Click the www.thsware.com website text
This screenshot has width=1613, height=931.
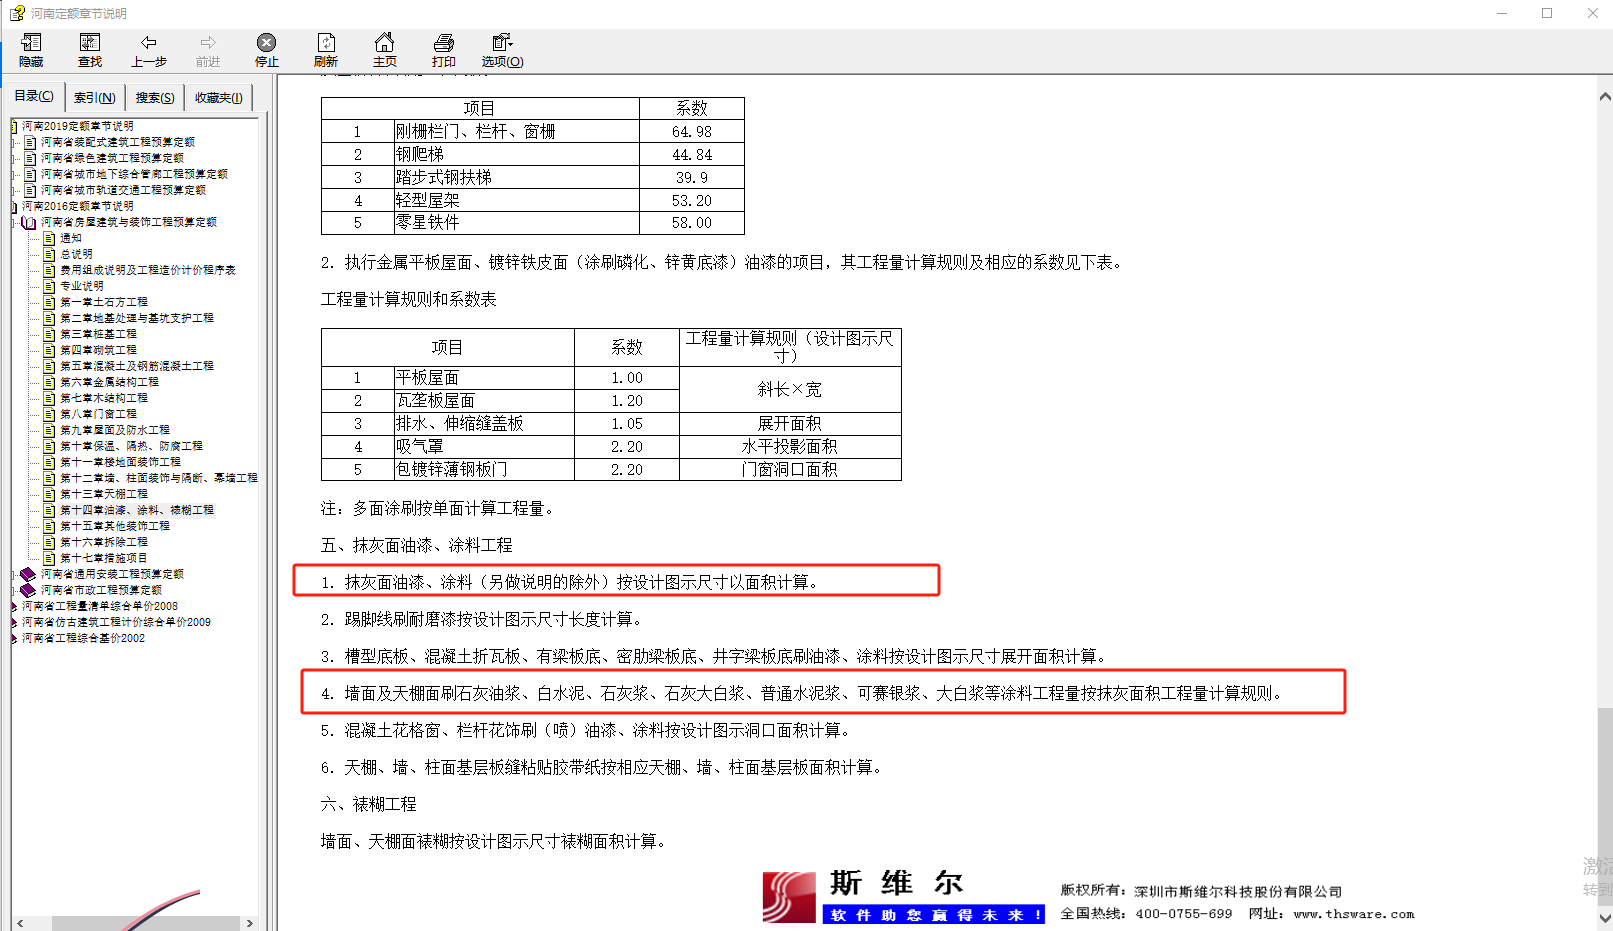tap(1354, 914)
